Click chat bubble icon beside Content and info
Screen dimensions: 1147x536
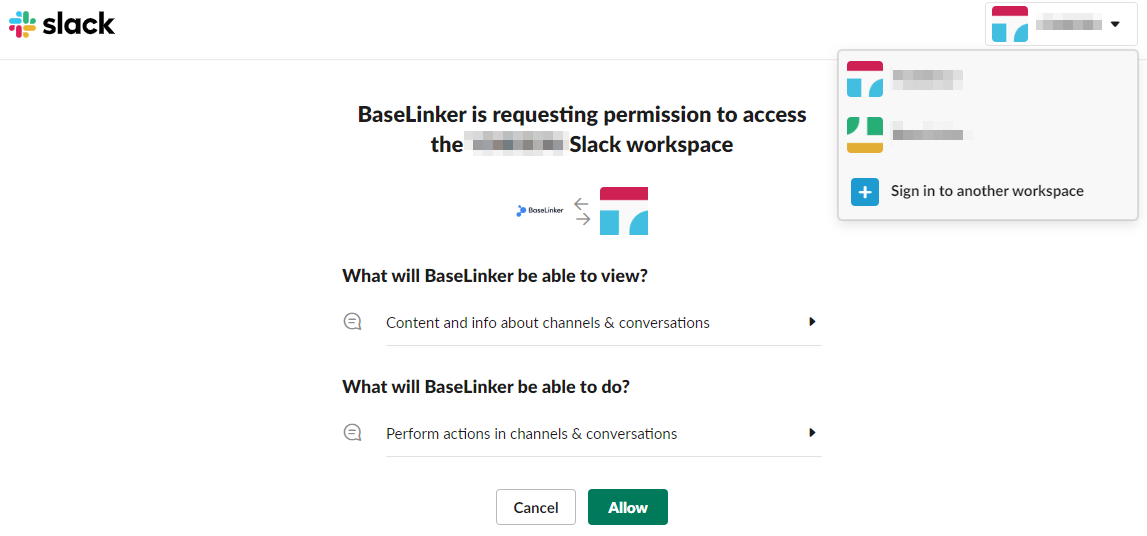pyautogui.click(x=352, y=322)
